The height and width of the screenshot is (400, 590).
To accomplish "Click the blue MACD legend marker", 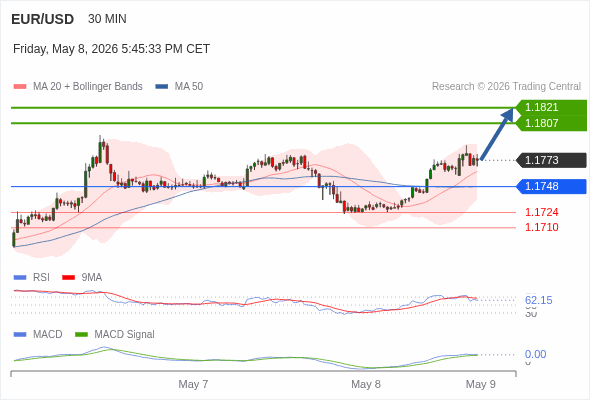I will [20, 335].
